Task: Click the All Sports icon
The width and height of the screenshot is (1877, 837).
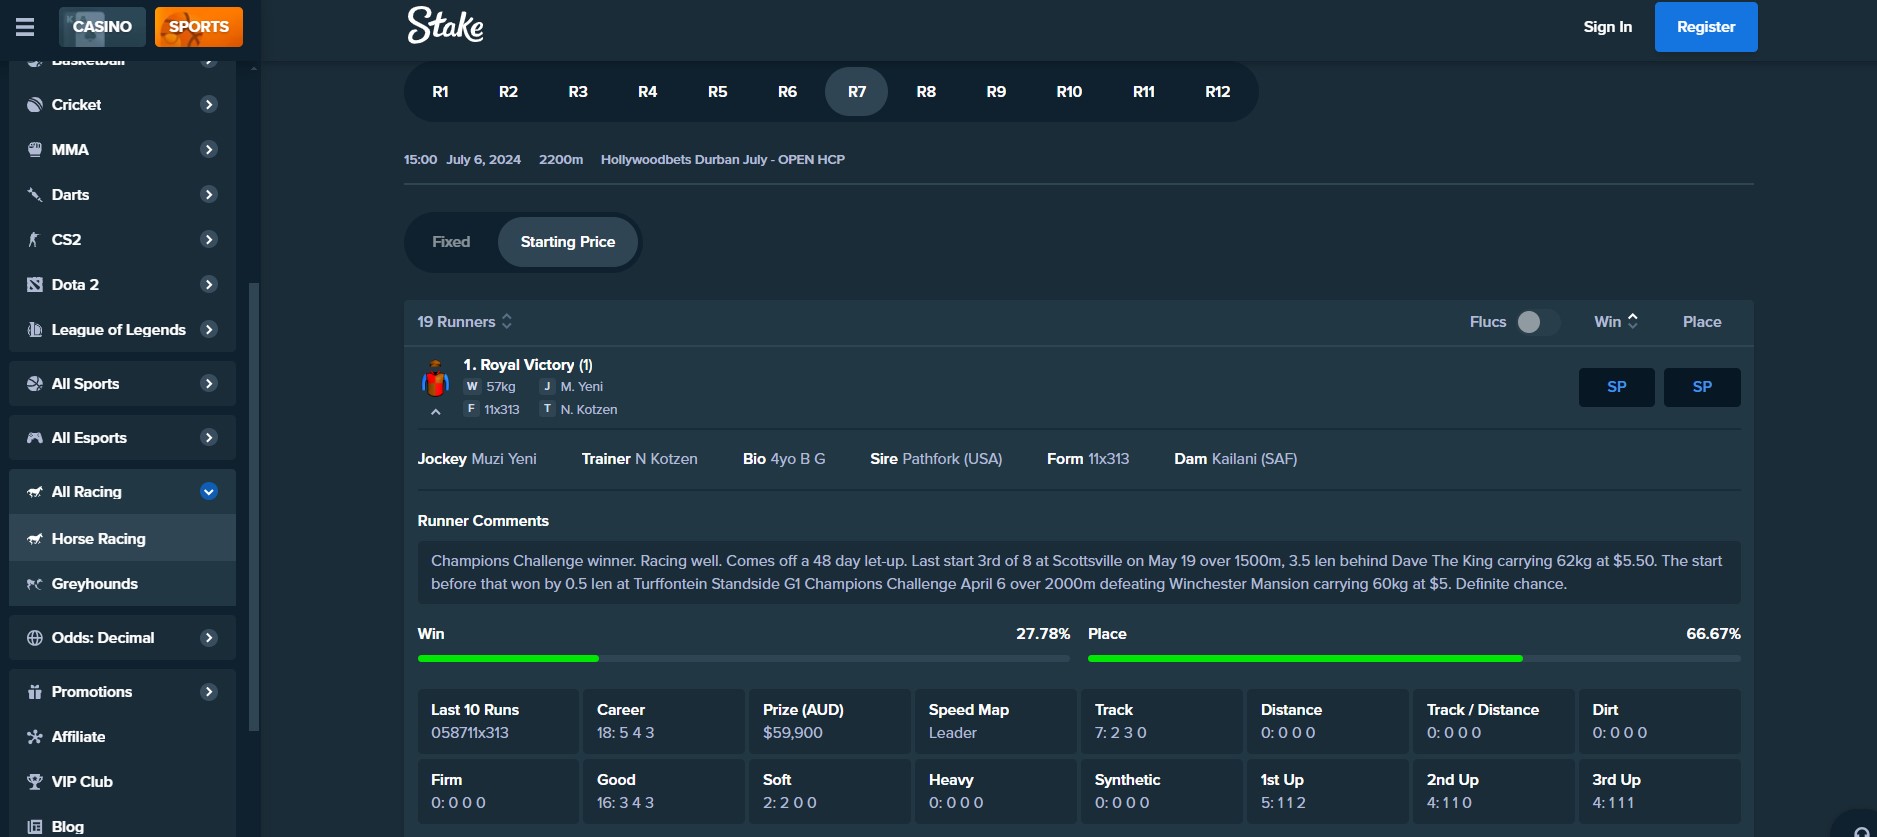Action: [x=34, y=383]
